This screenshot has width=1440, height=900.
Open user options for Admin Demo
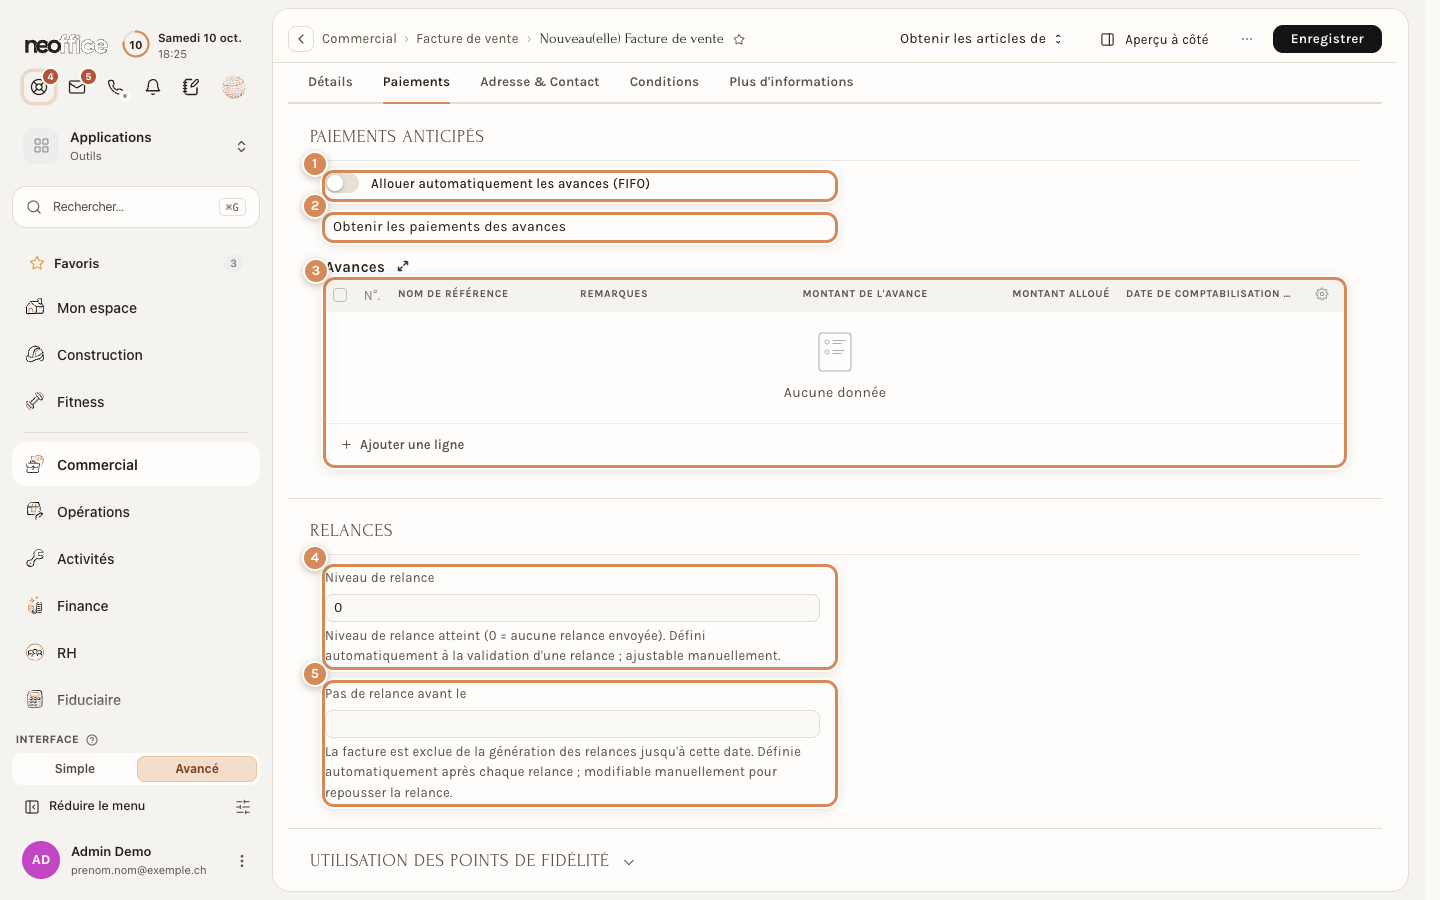241,860
